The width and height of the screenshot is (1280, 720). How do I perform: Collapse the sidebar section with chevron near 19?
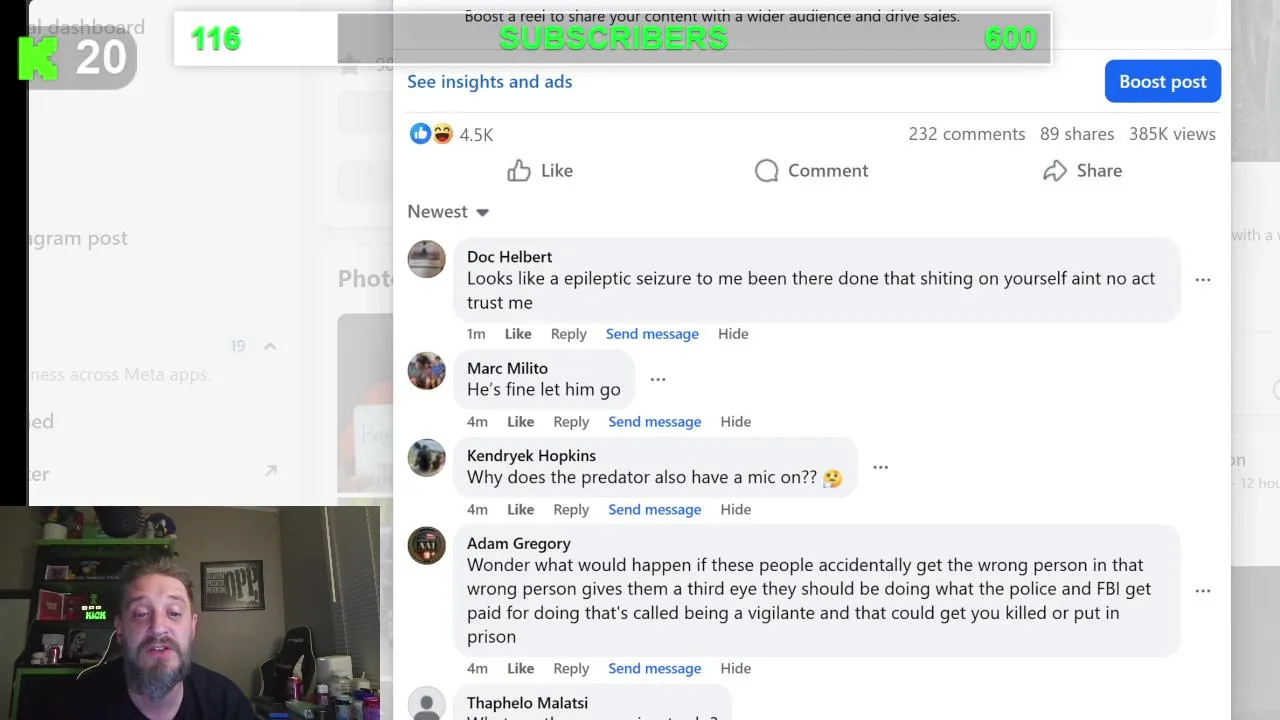pos(270,346)
